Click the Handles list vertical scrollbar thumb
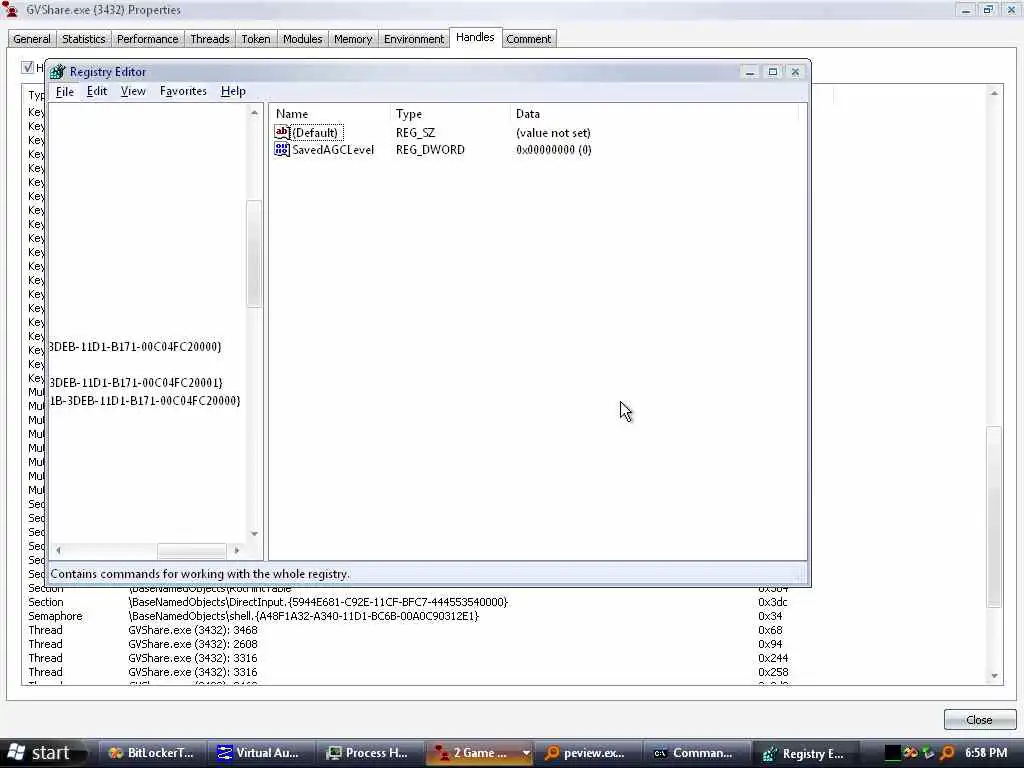 pyautogui.click(x=994, y=517)
